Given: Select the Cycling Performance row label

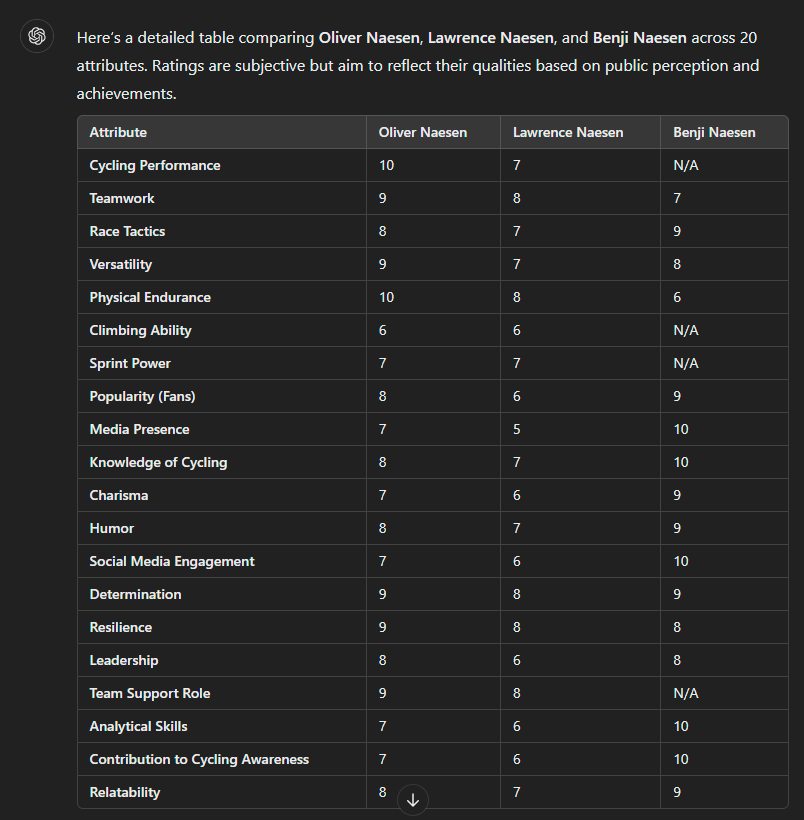Looking at the screenshot, I should pos(155,165).
